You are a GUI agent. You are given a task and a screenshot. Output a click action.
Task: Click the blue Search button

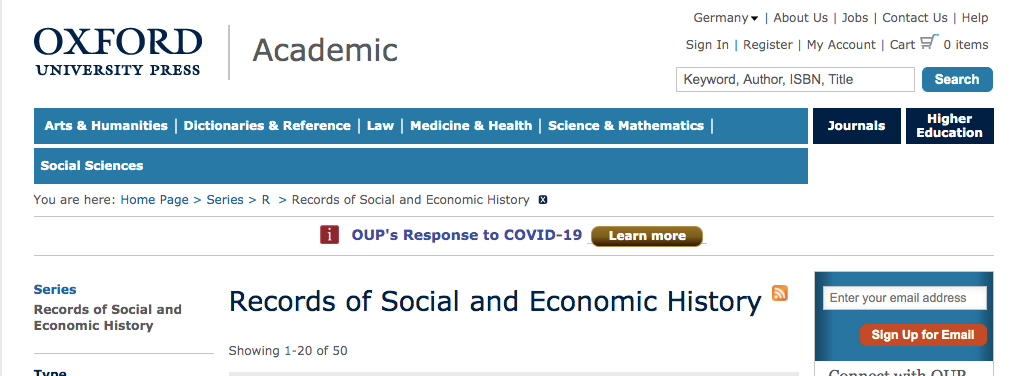[x=957, y=80]
